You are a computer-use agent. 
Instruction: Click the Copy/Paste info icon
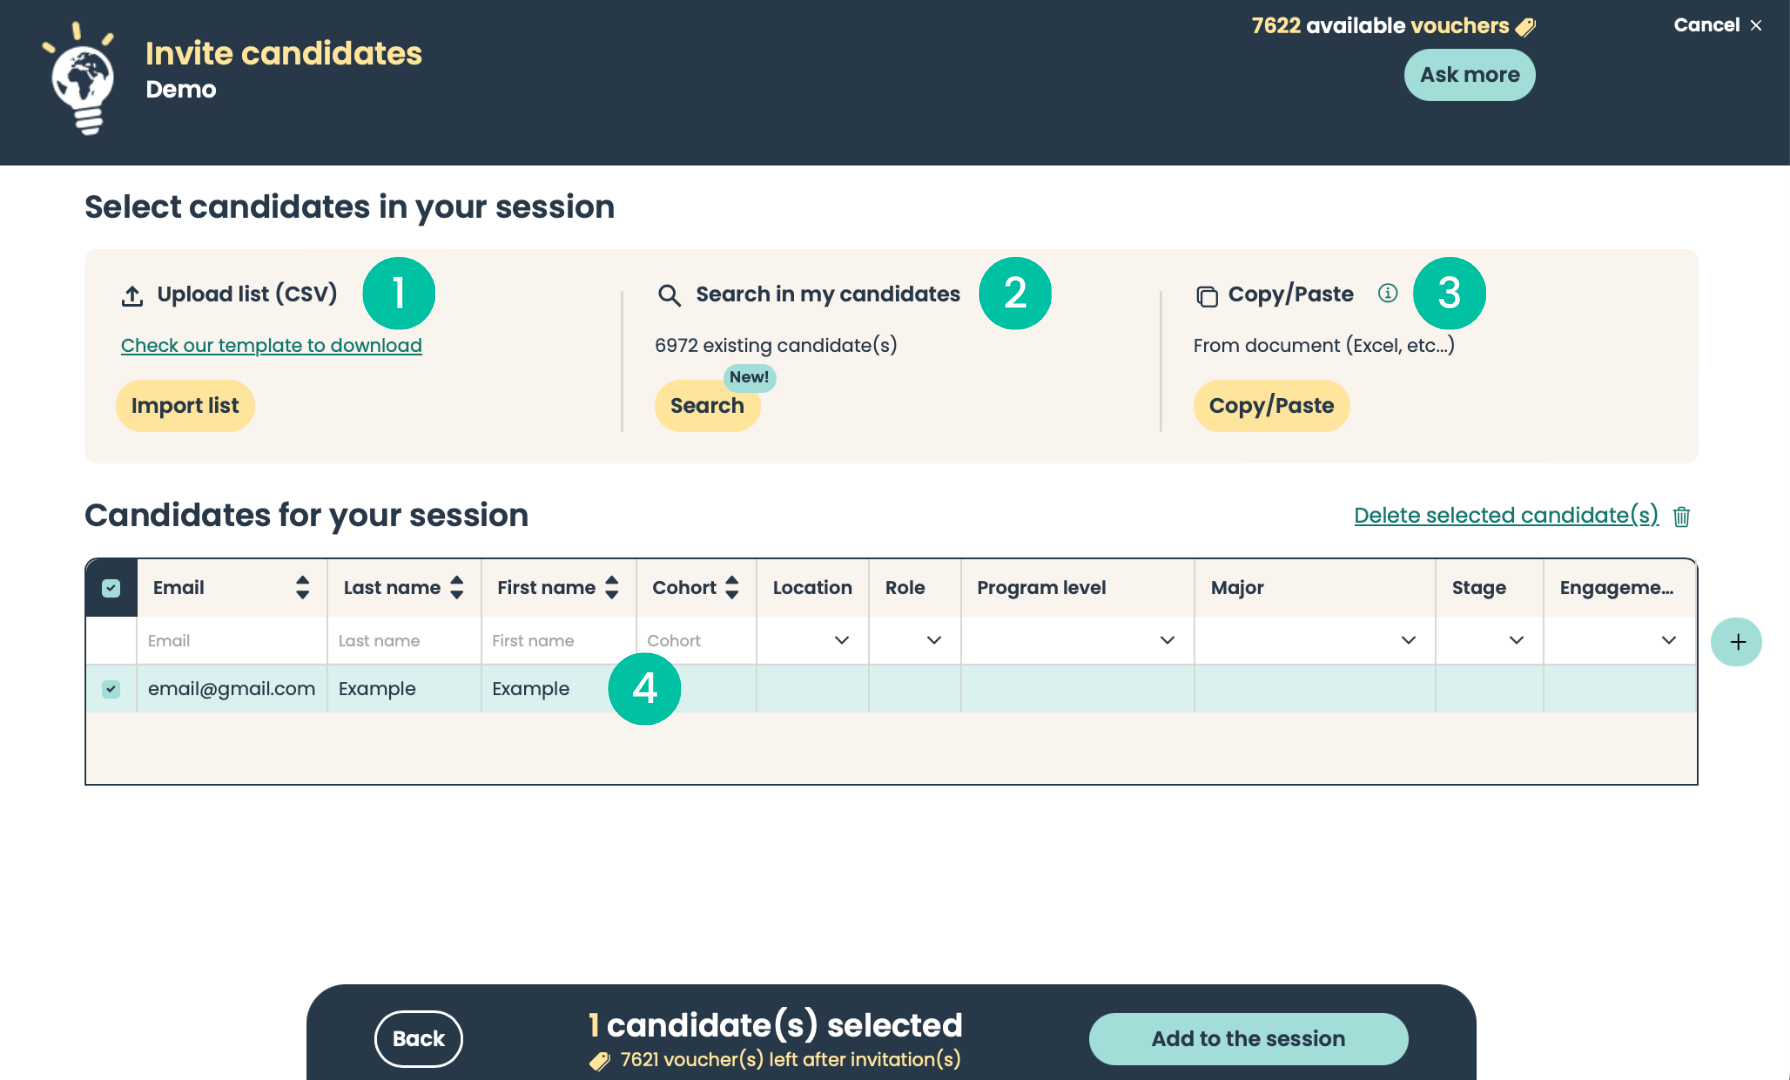[x=1387, y=293]
